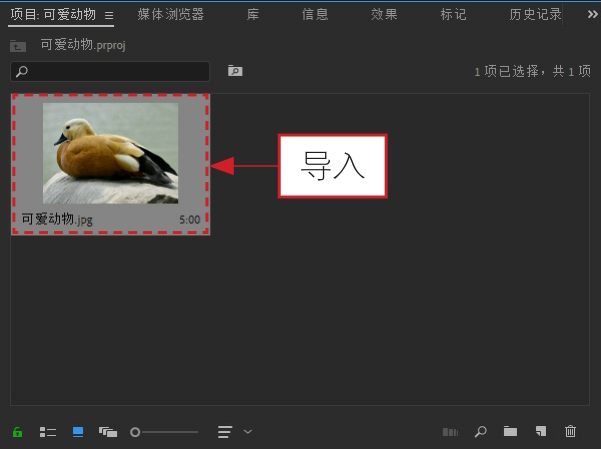The width and height of the screenshot is (601, 449).
Task: Open the sort icons menu
Action: pos(225,432)
